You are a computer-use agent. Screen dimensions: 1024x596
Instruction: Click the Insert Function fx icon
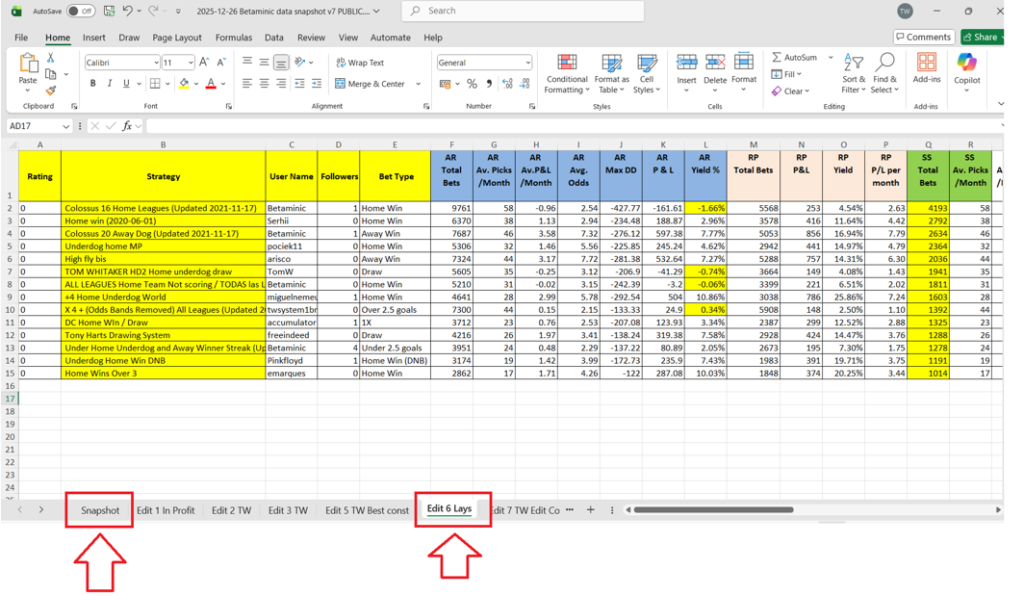pyautogui.click(x=128, y=126)
